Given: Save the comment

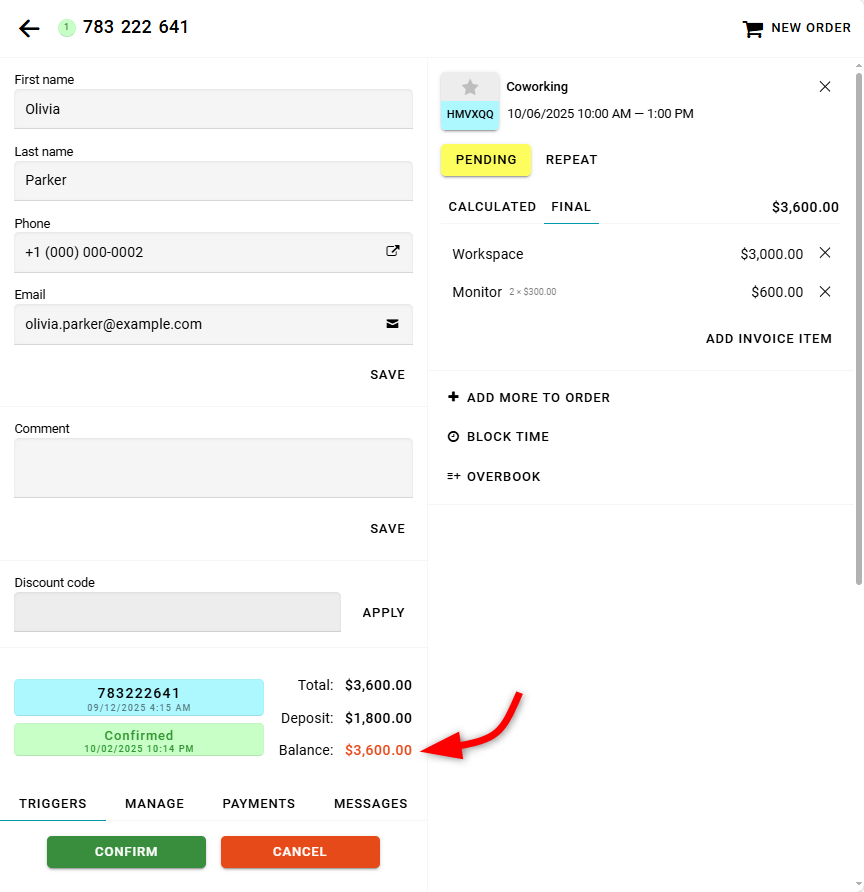Looking at the screenshot, I should [388, 529].
